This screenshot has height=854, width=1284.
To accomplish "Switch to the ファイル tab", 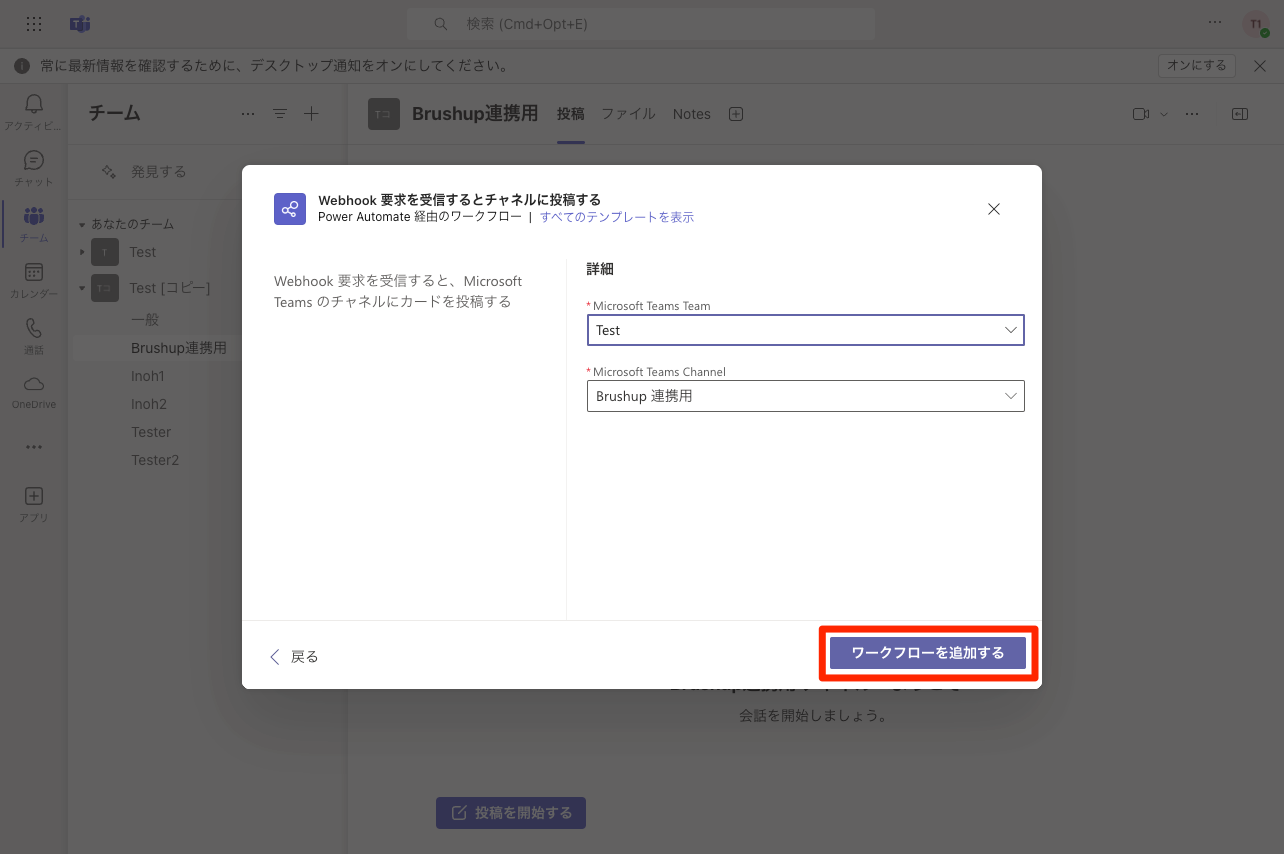I will coord(628,114).
